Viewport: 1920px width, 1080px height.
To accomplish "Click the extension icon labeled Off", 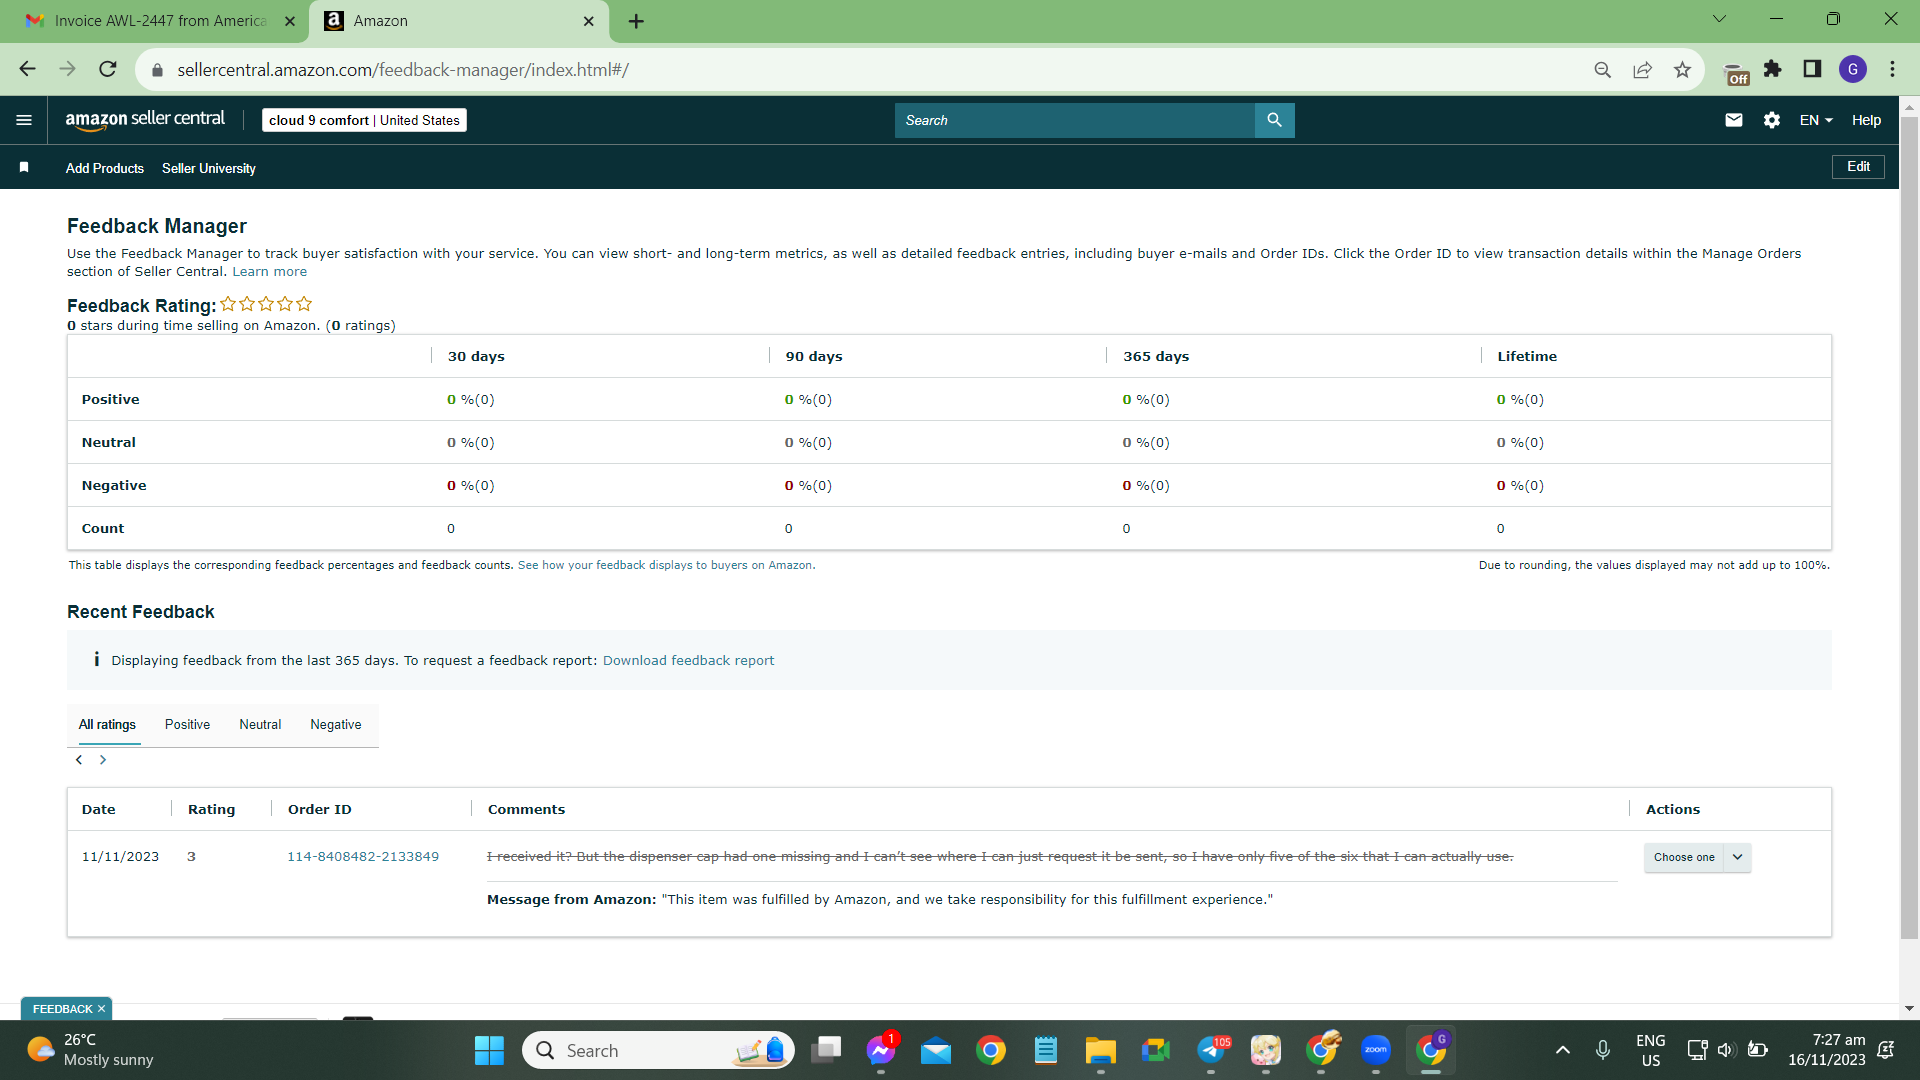I will point(1737,74).
